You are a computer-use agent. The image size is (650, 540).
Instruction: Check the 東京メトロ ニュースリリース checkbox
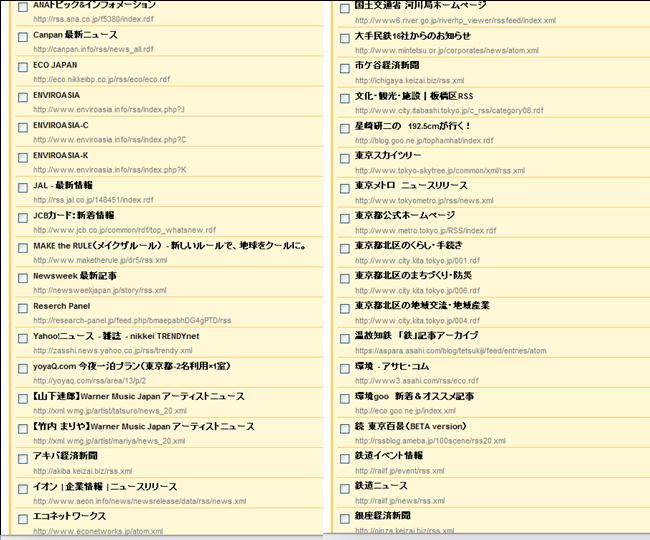click(x=345, y=189)
